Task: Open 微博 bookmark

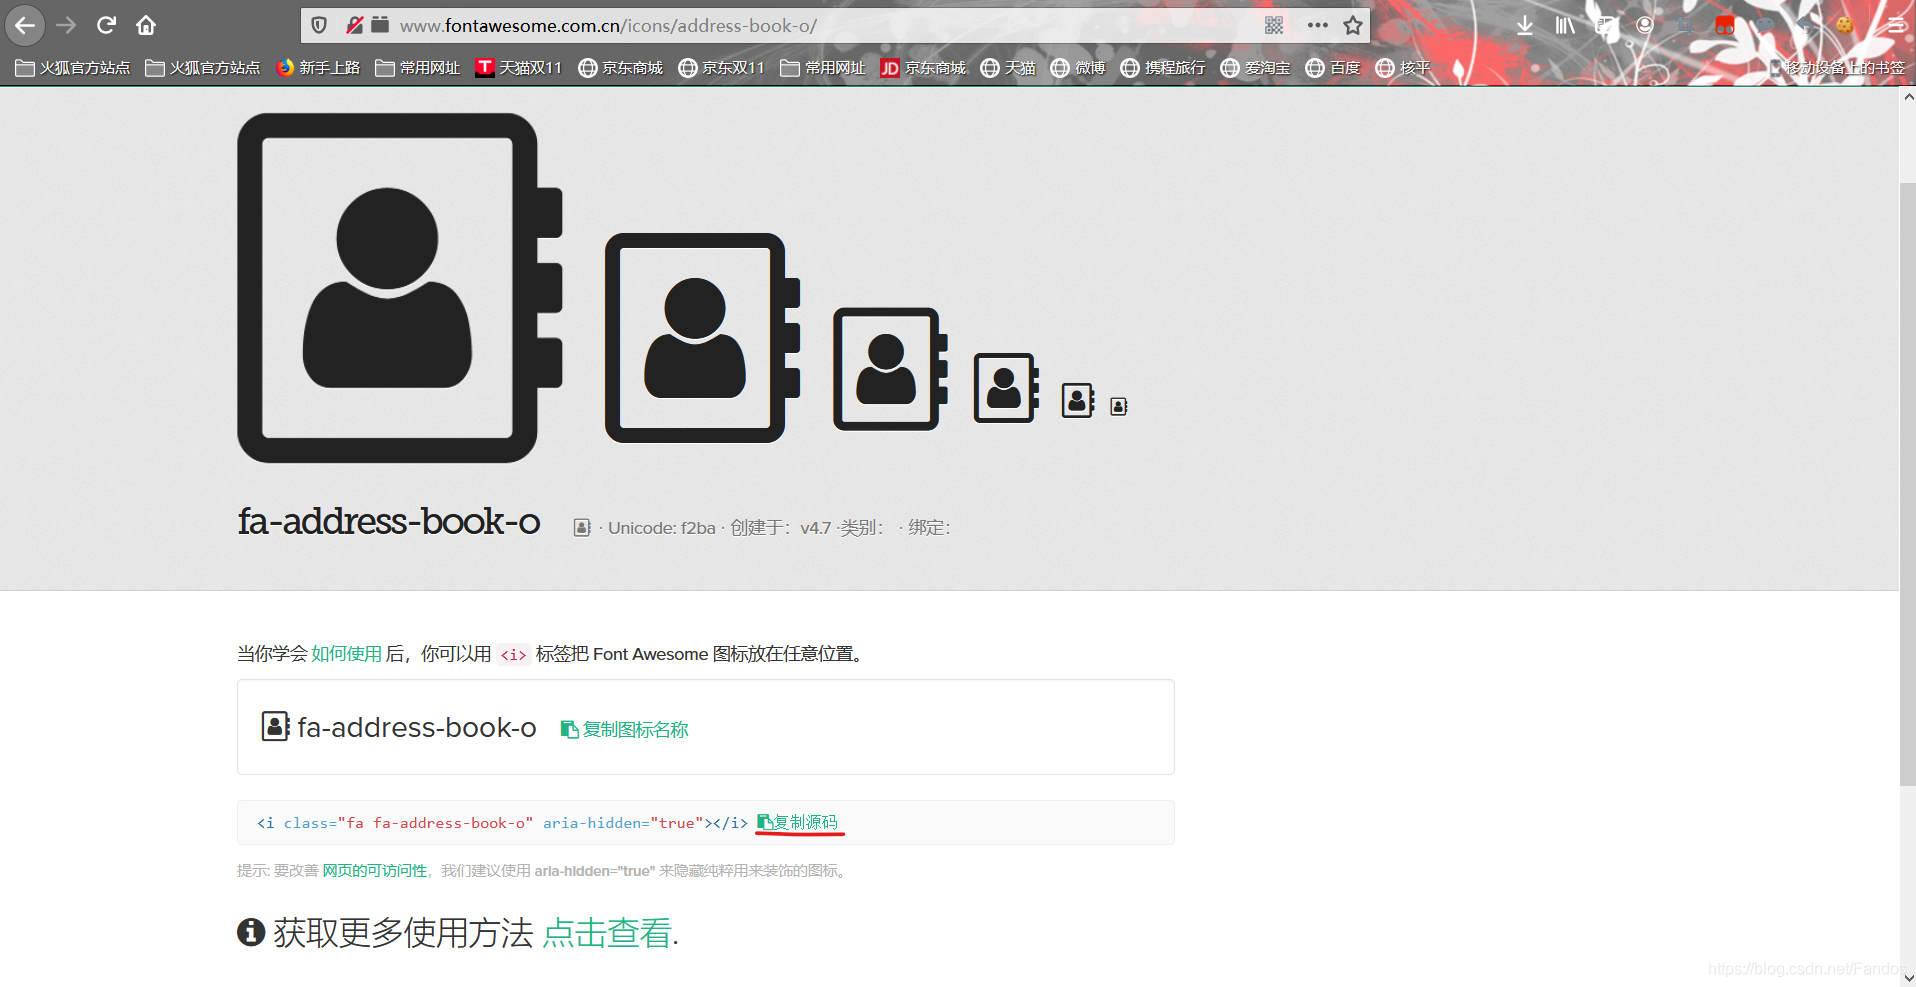Action: tap(1078, 68)
